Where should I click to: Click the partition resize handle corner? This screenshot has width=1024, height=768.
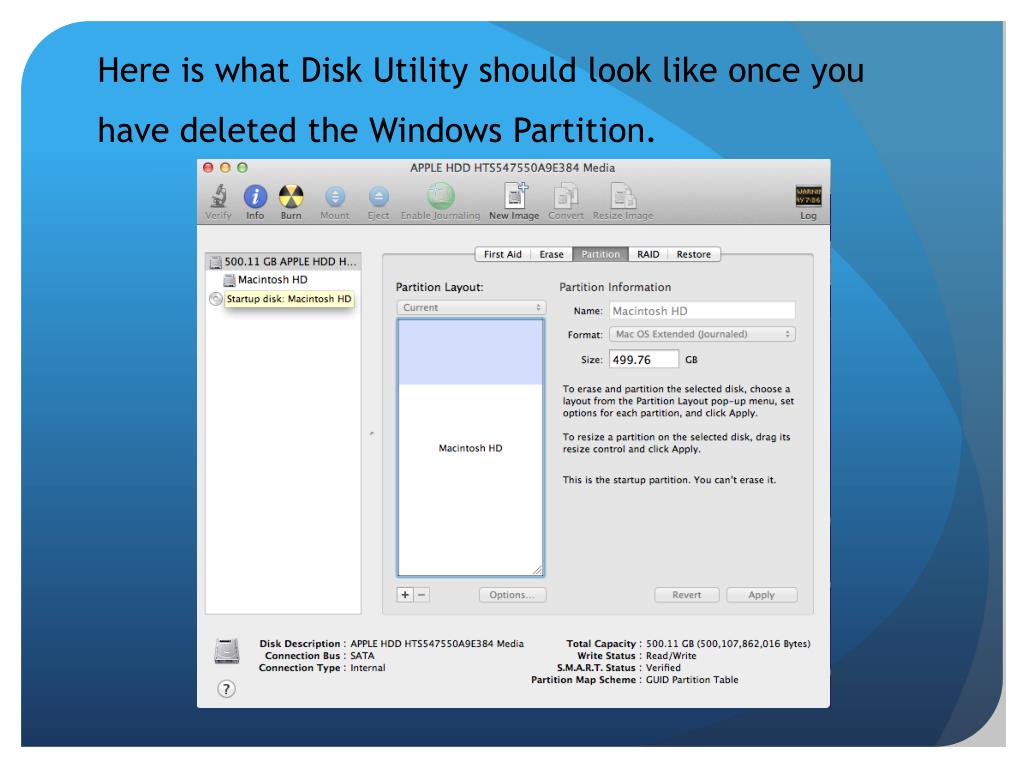[x=537, y=569]
